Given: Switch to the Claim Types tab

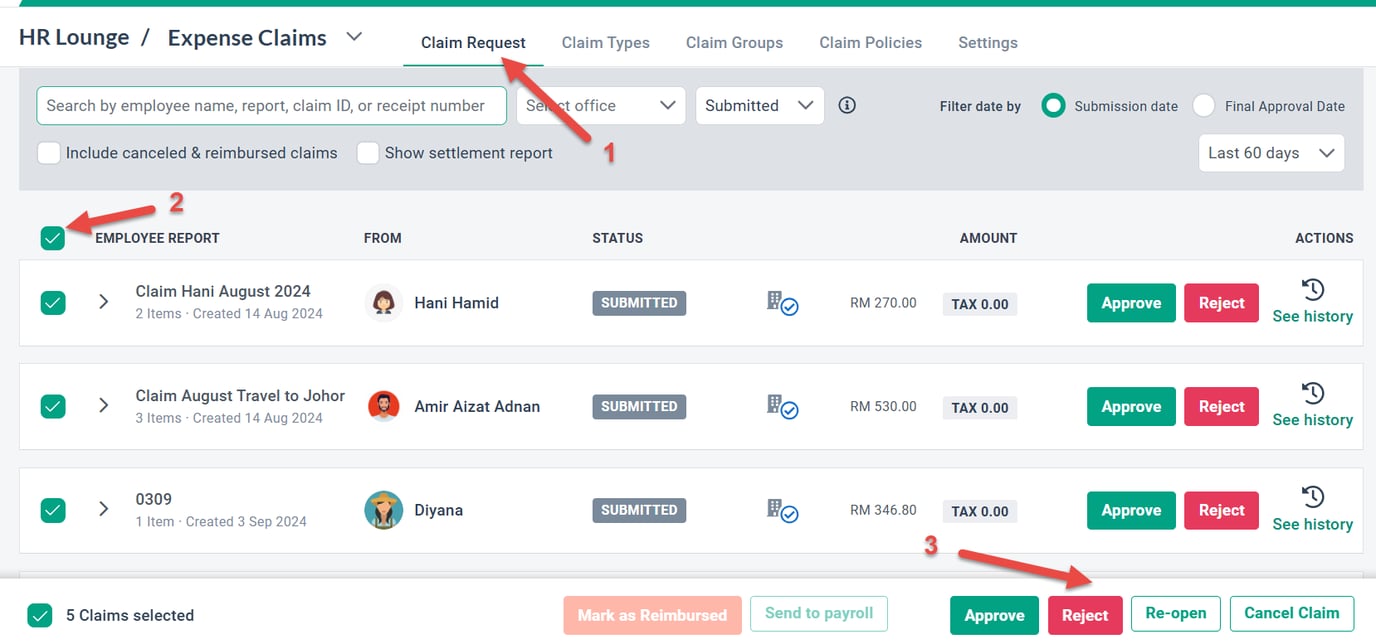Looking at the screenshot, I should 605,42.
